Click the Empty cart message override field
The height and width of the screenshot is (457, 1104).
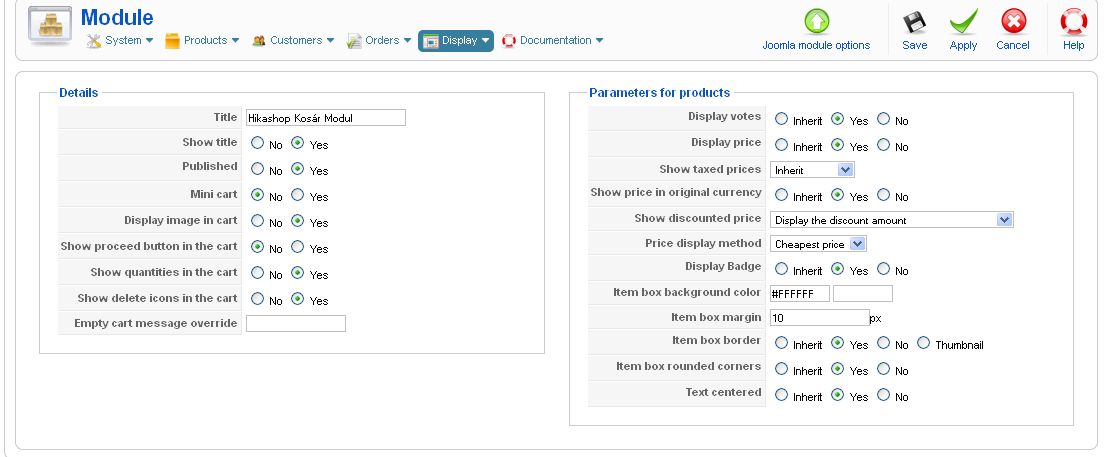pos(295,324)
